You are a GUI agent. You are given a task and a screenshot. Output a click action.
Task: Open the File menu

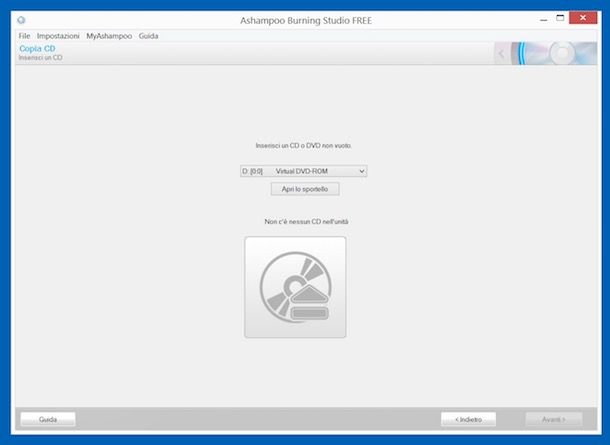24,36
